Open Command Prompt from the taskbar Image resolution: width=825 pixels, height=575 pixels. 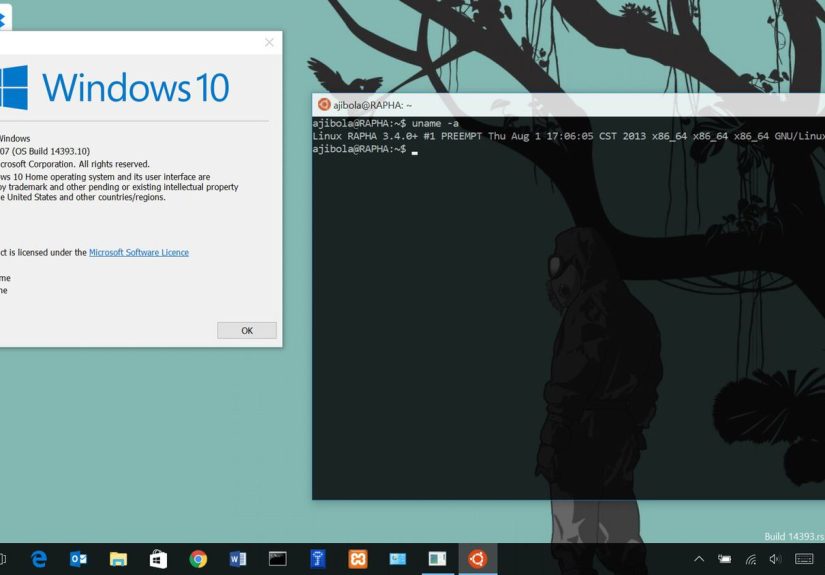(x=278, y=559)
